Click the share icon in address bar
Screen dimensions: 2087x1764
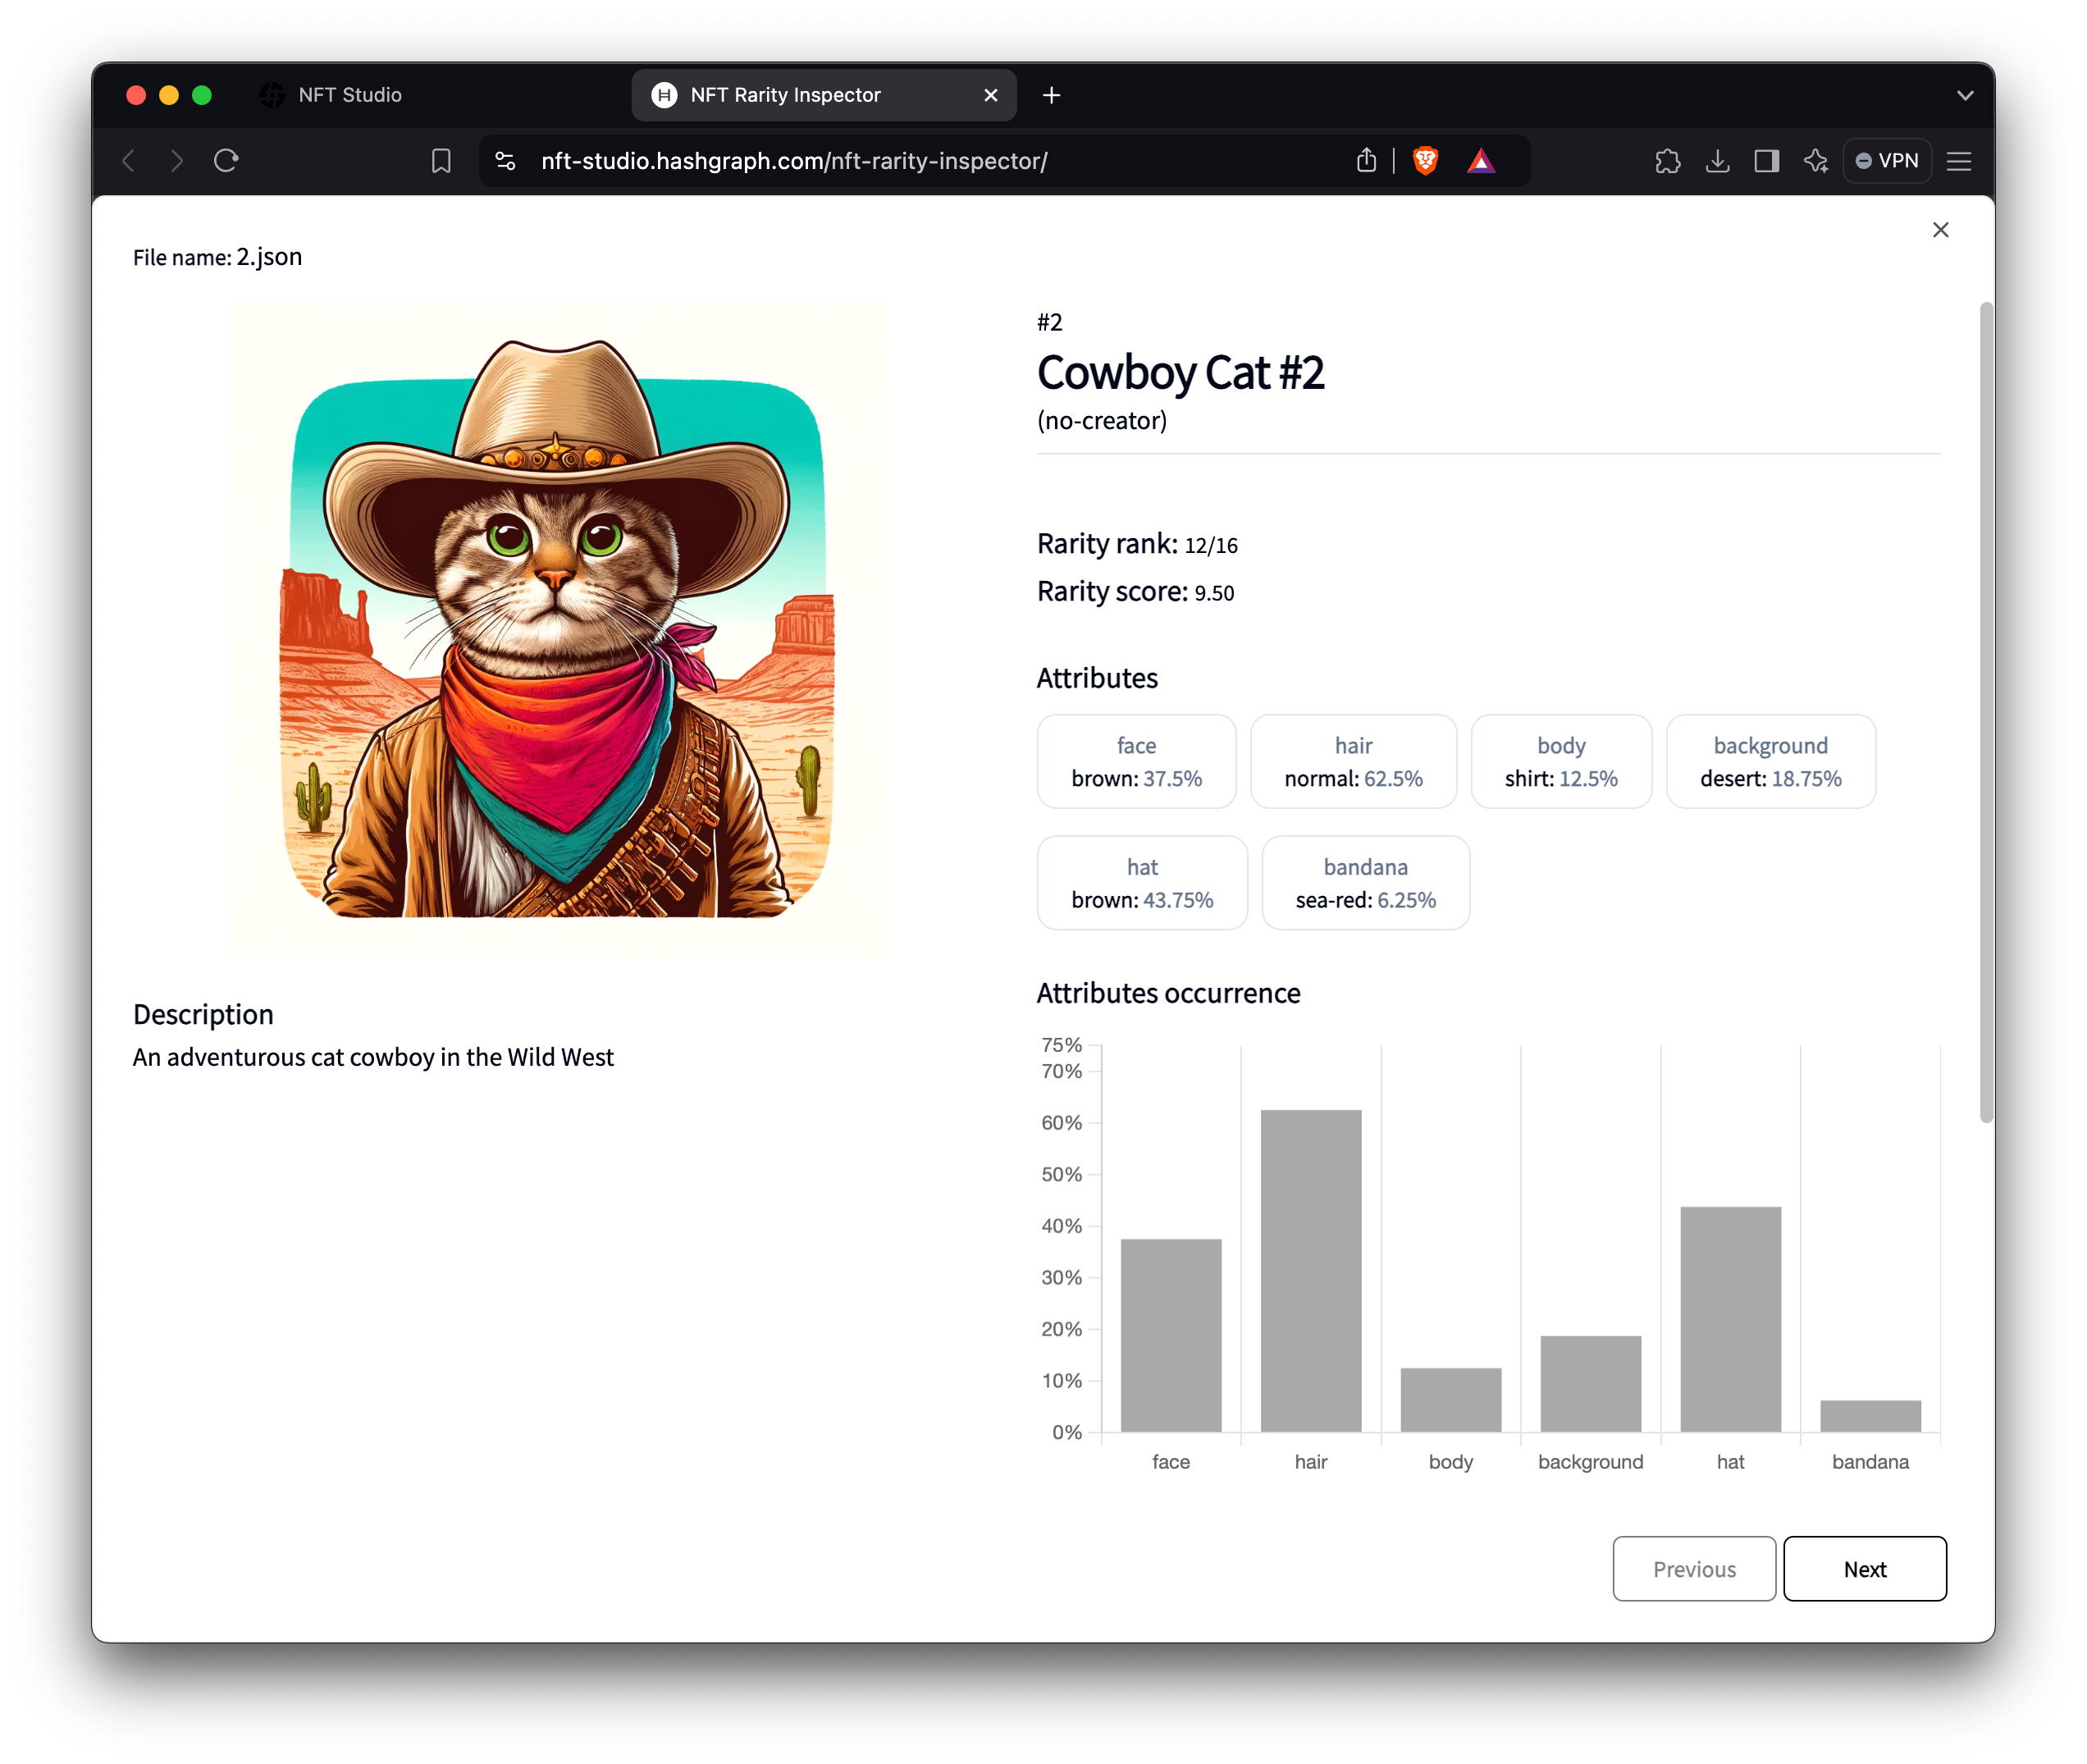click(x=1366, y=161)
